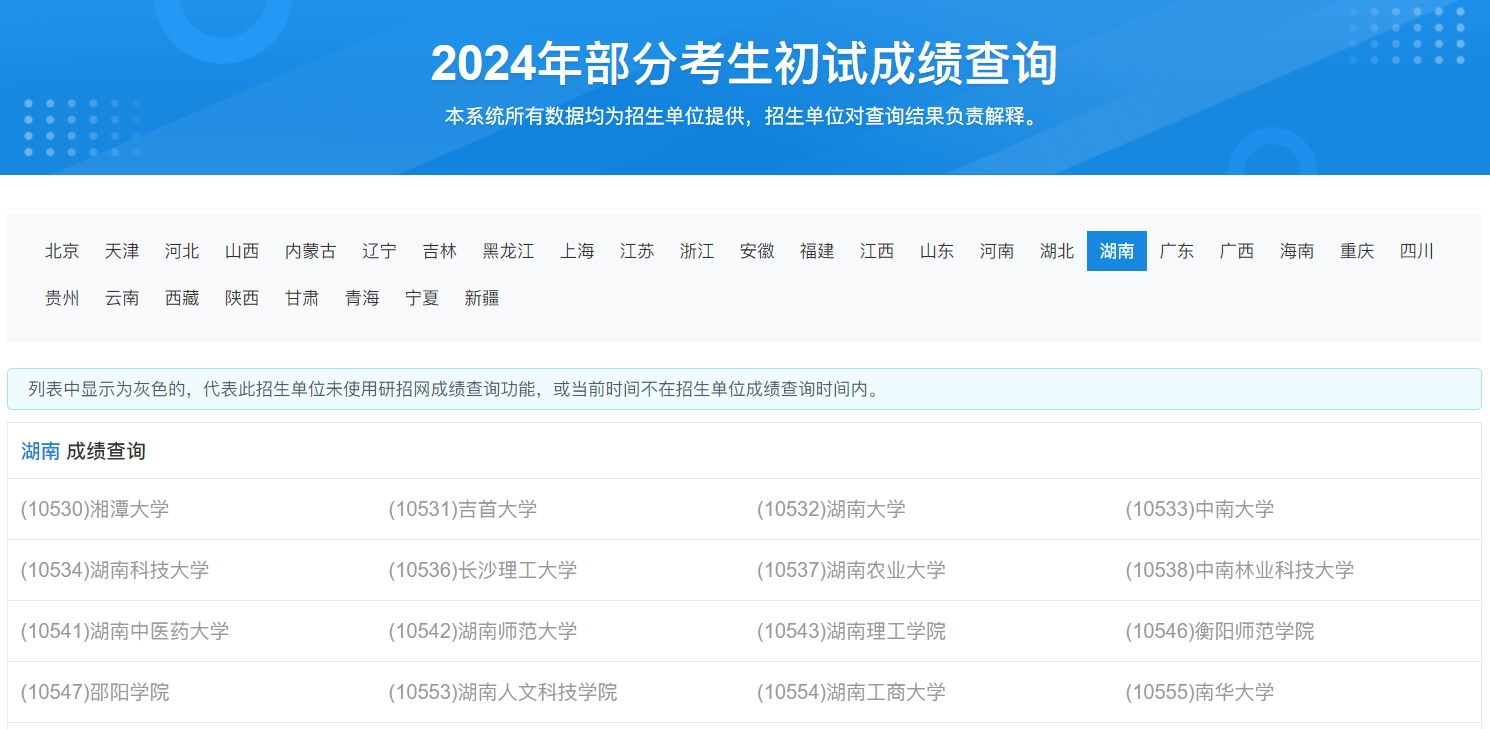Switch to the 黑龙江 tab

508,251
